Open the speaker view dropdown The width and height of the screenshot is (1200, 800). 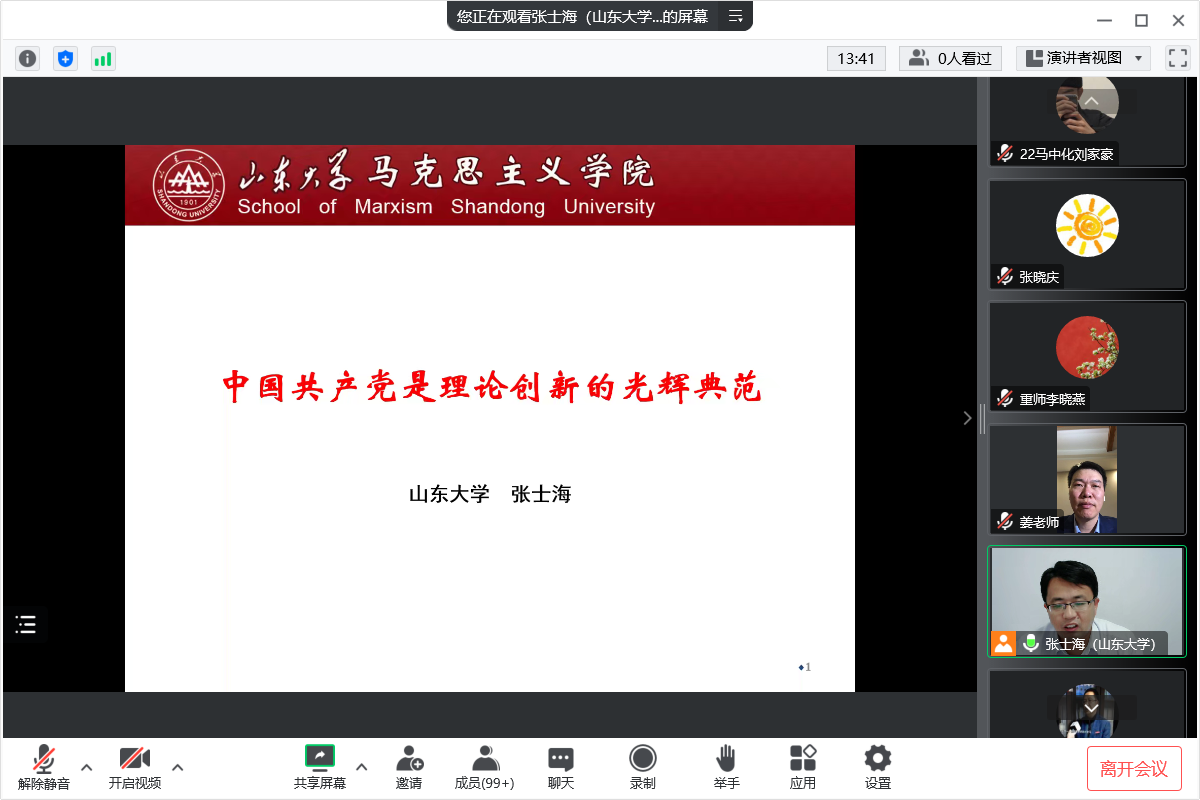(x=1083, y=59)
